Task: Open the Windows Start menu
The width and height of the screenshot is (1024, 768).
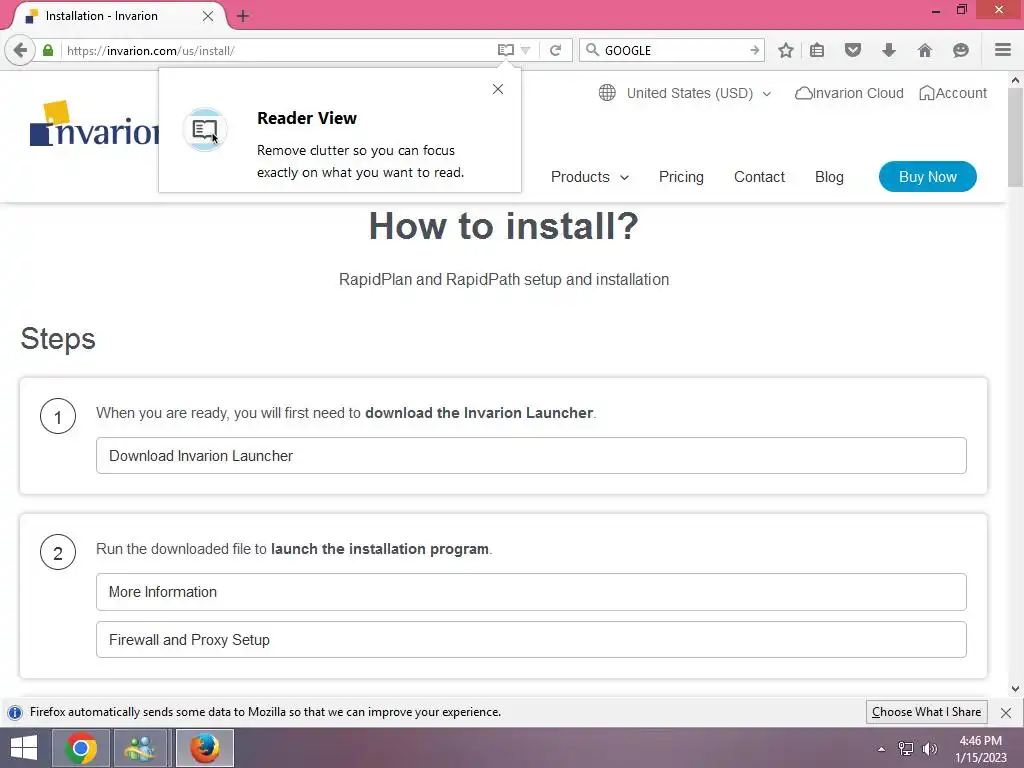Action: point(24,748)
